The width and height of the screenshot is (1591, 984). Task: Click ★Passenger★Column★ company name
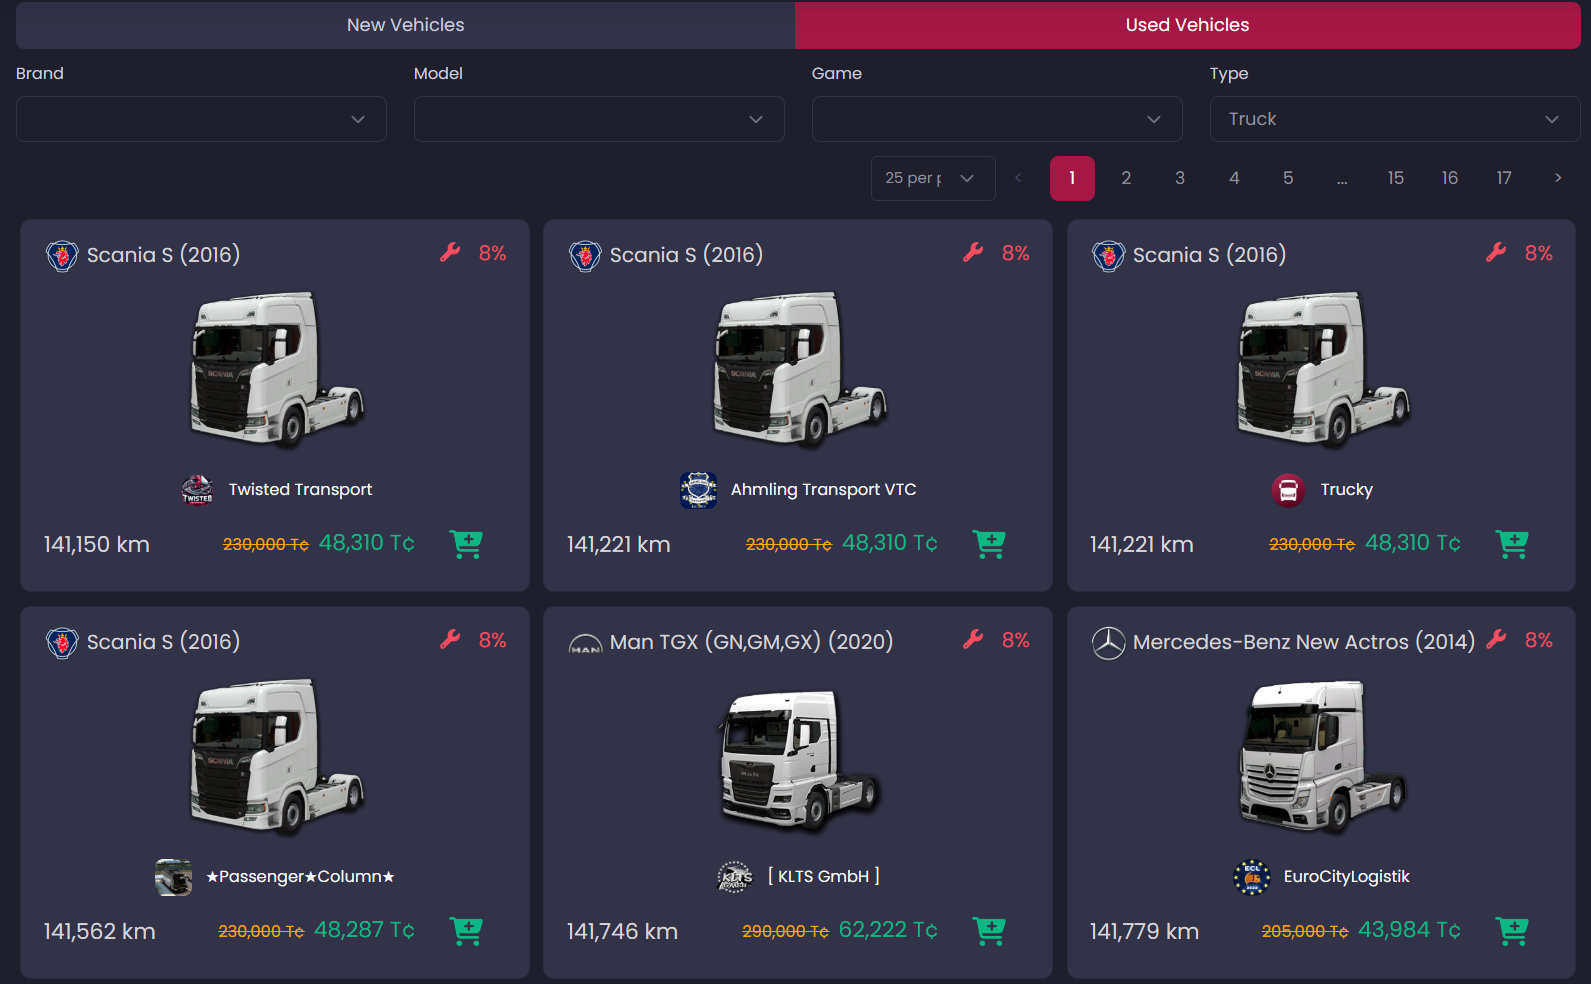(x=300, y=877)
